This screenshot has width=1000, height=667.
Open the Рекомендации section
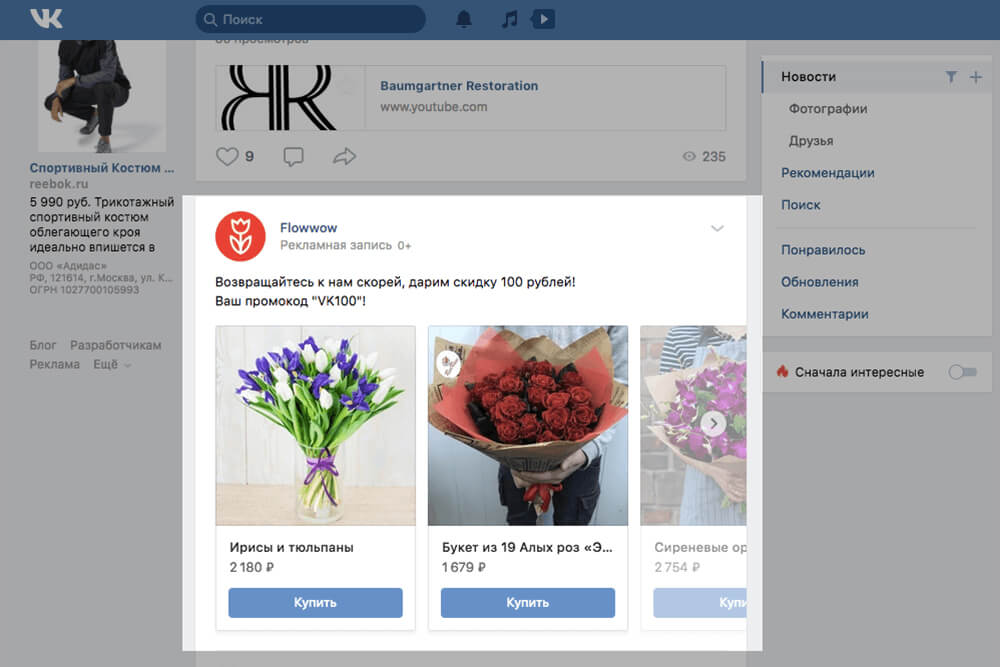click(x=828, y=173)
